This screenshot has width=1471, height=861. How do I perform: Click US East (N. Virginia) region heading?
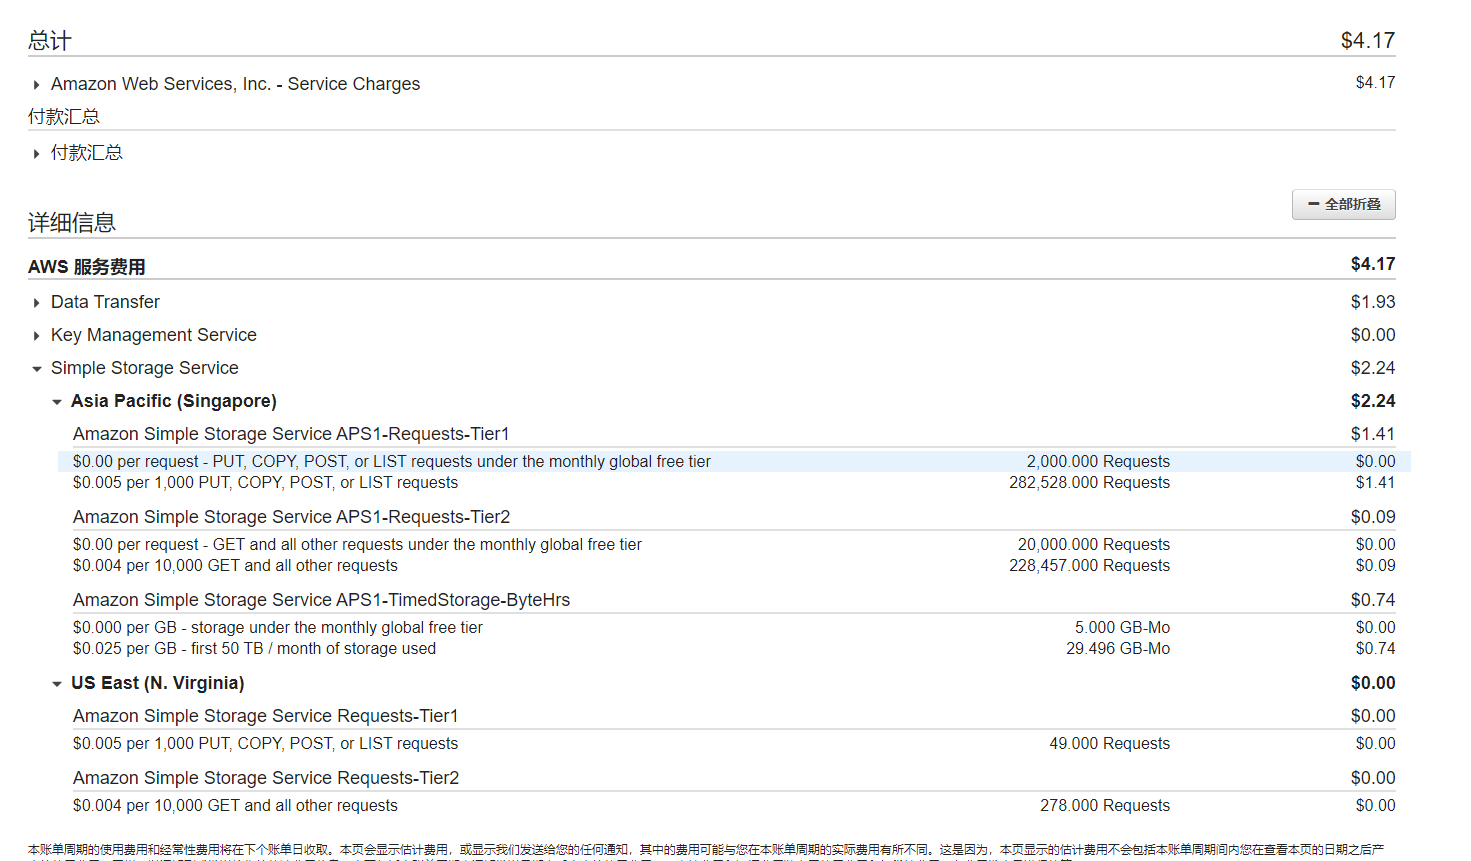point(158,683)
